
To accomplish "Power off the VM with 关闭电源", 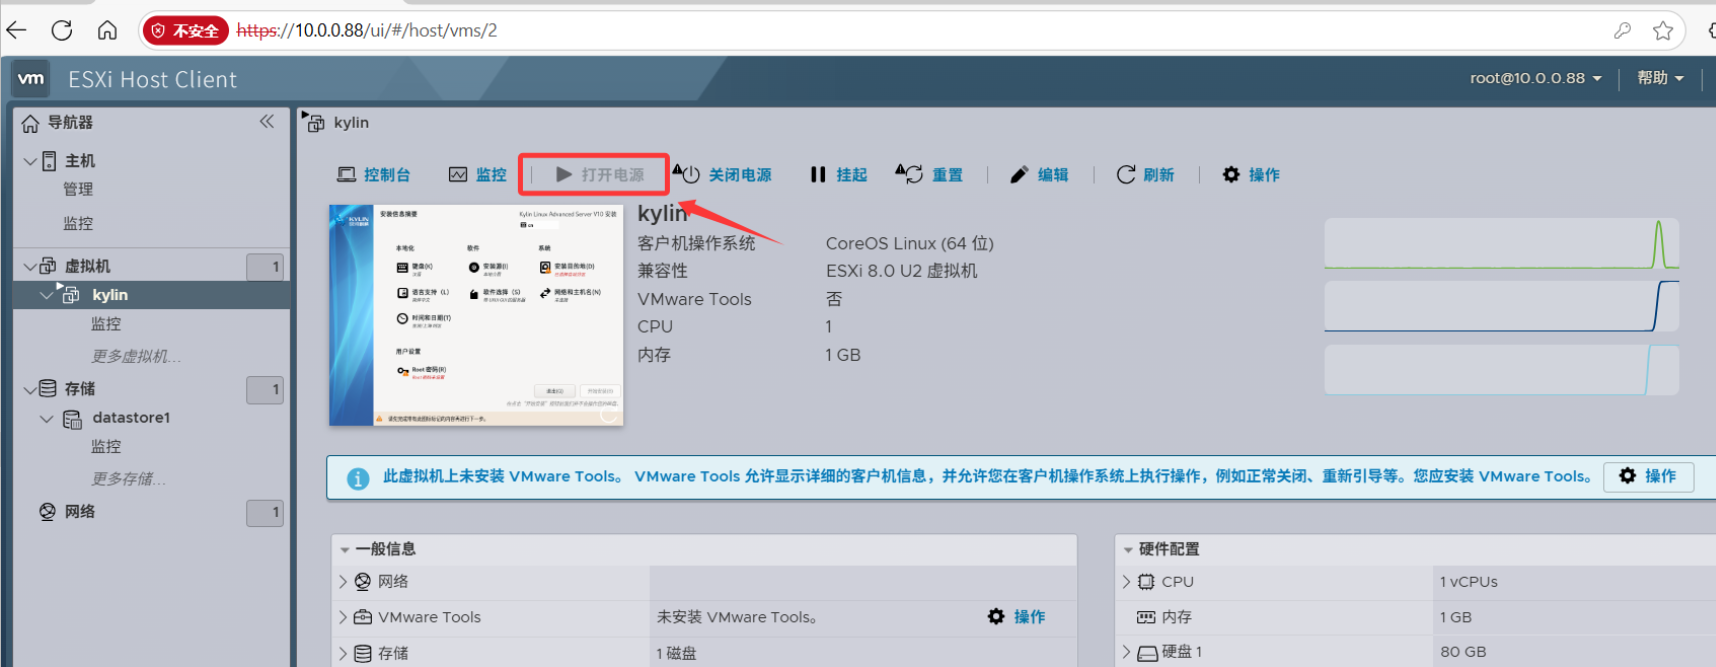I will 723,175.
